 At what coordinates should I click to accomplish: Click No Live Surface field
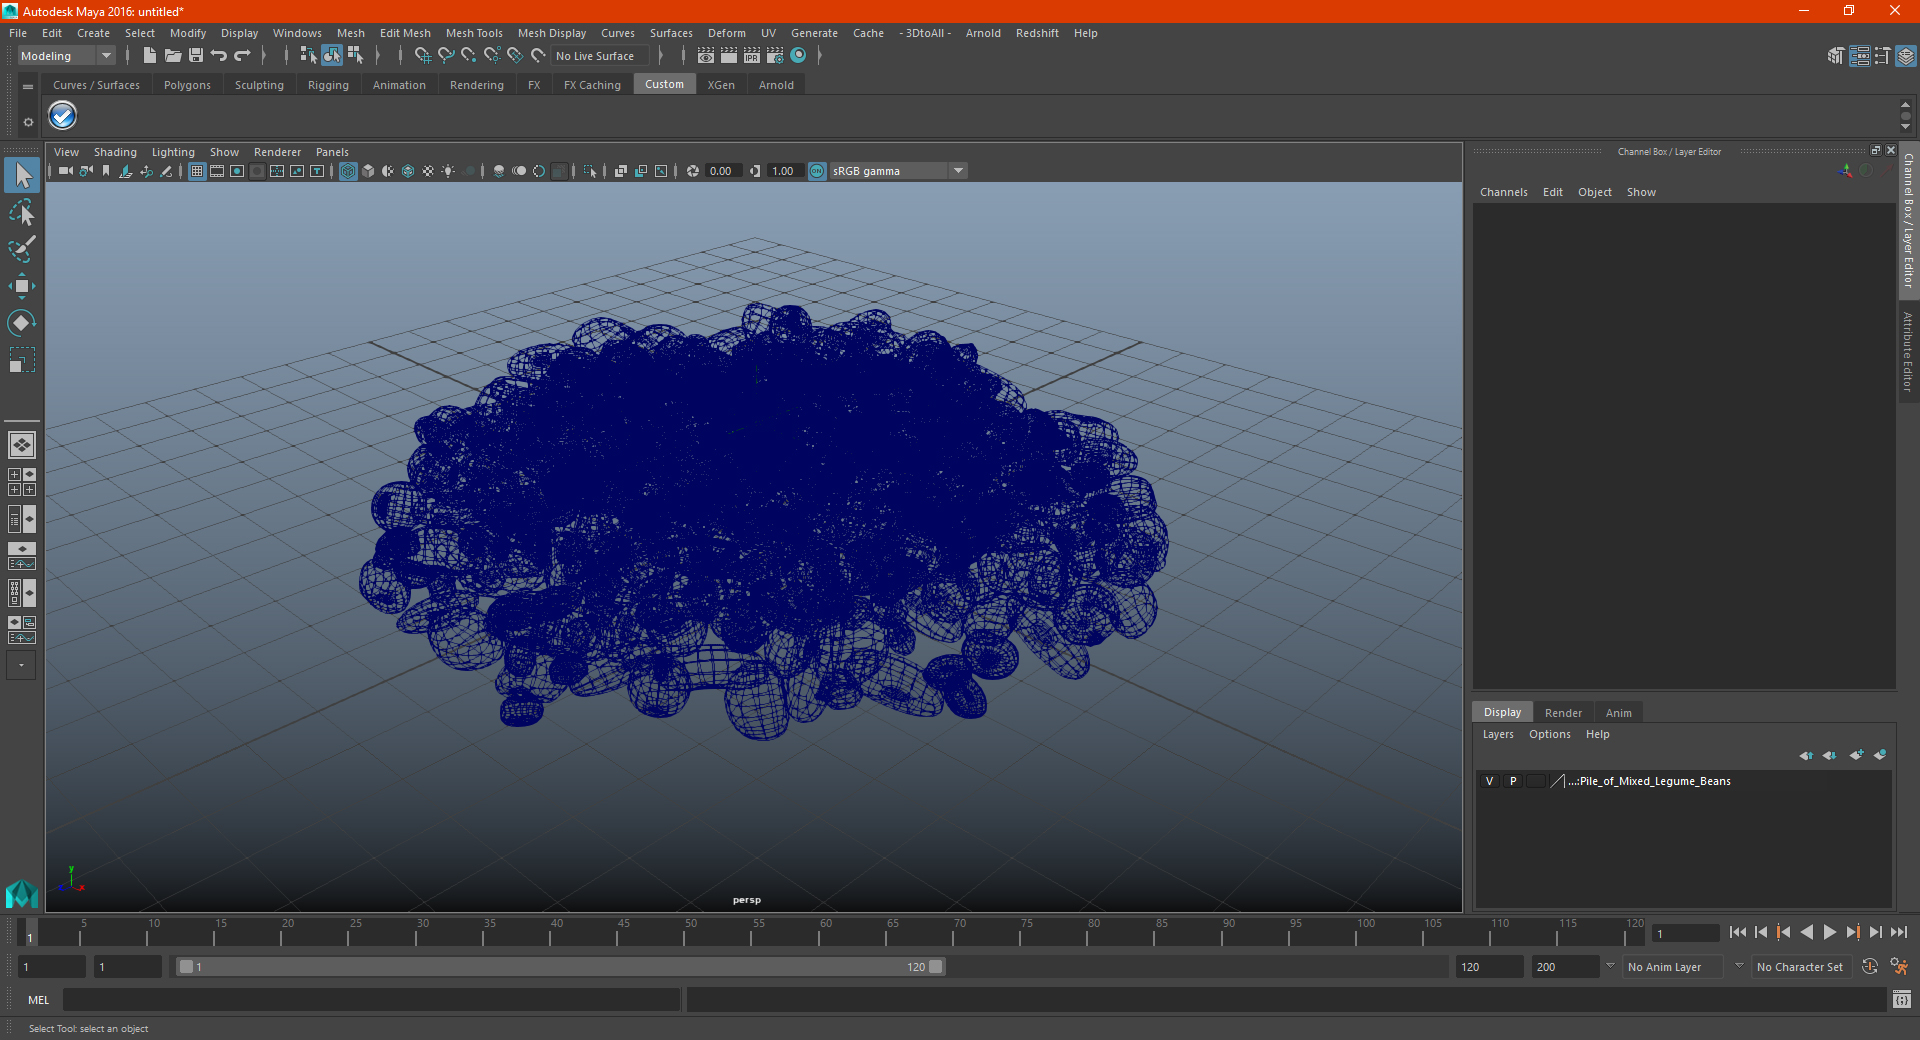(601, 56)
